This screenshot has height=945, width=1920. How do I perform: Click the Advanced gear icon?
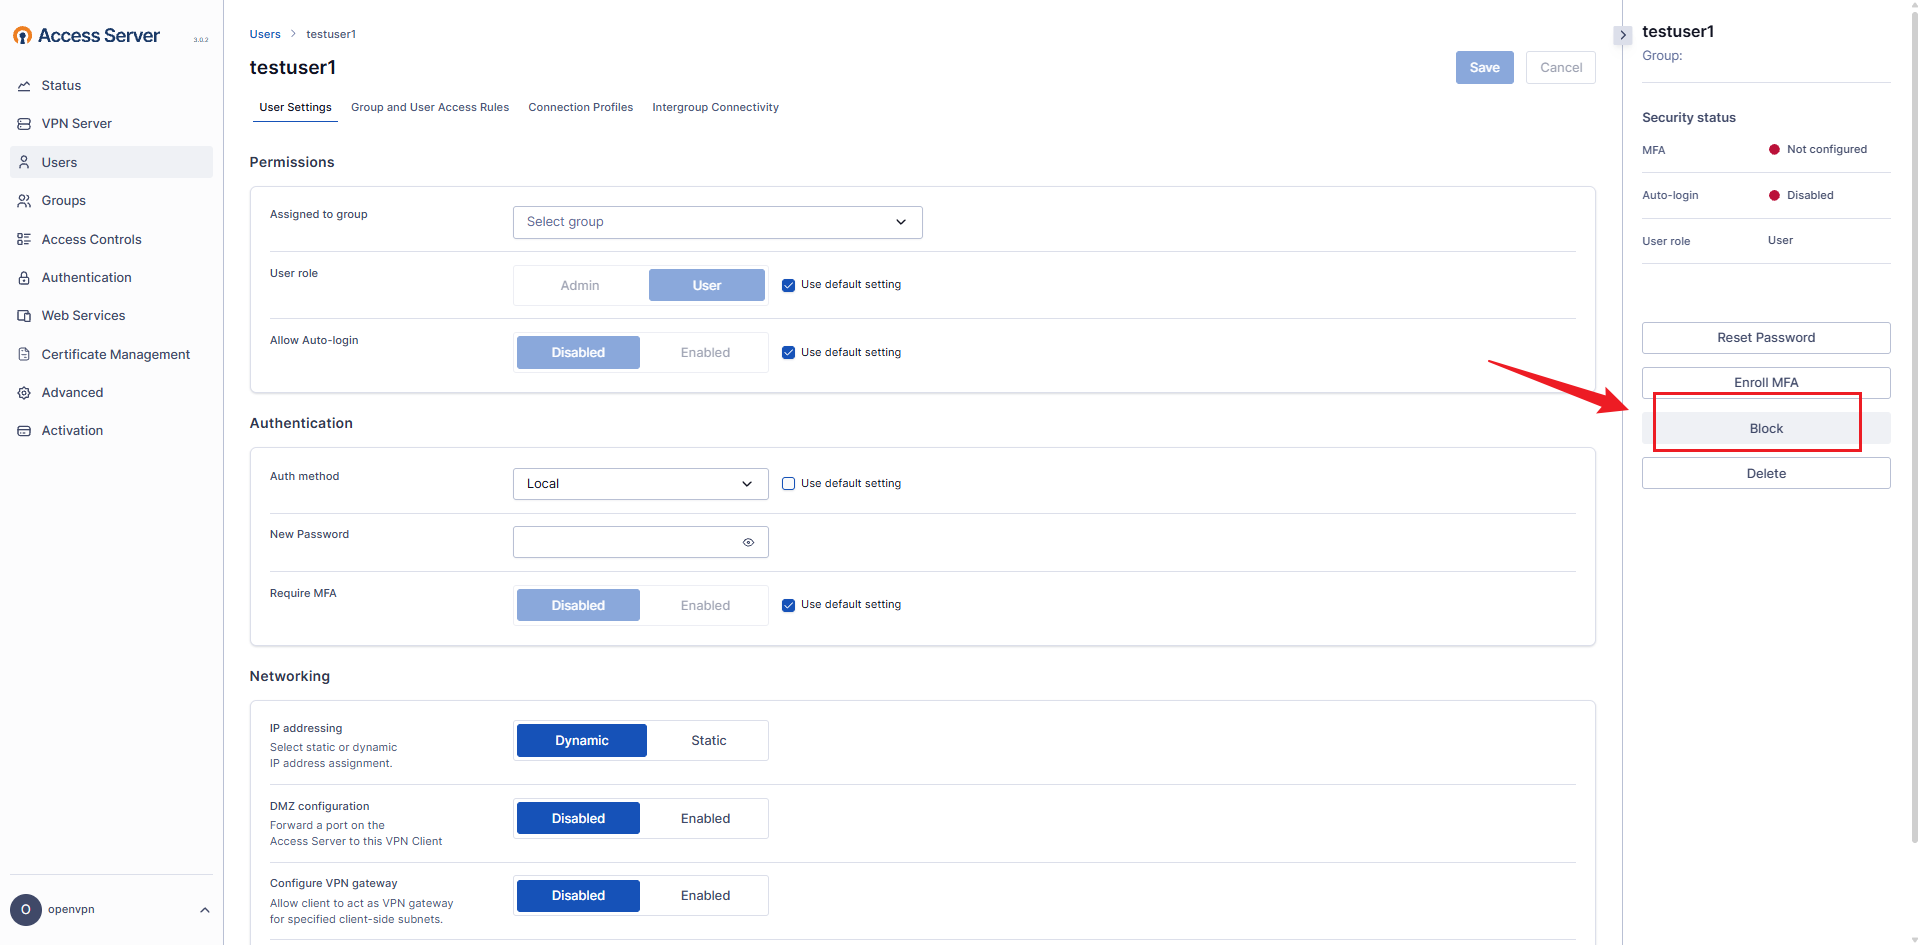click(24, 393)
